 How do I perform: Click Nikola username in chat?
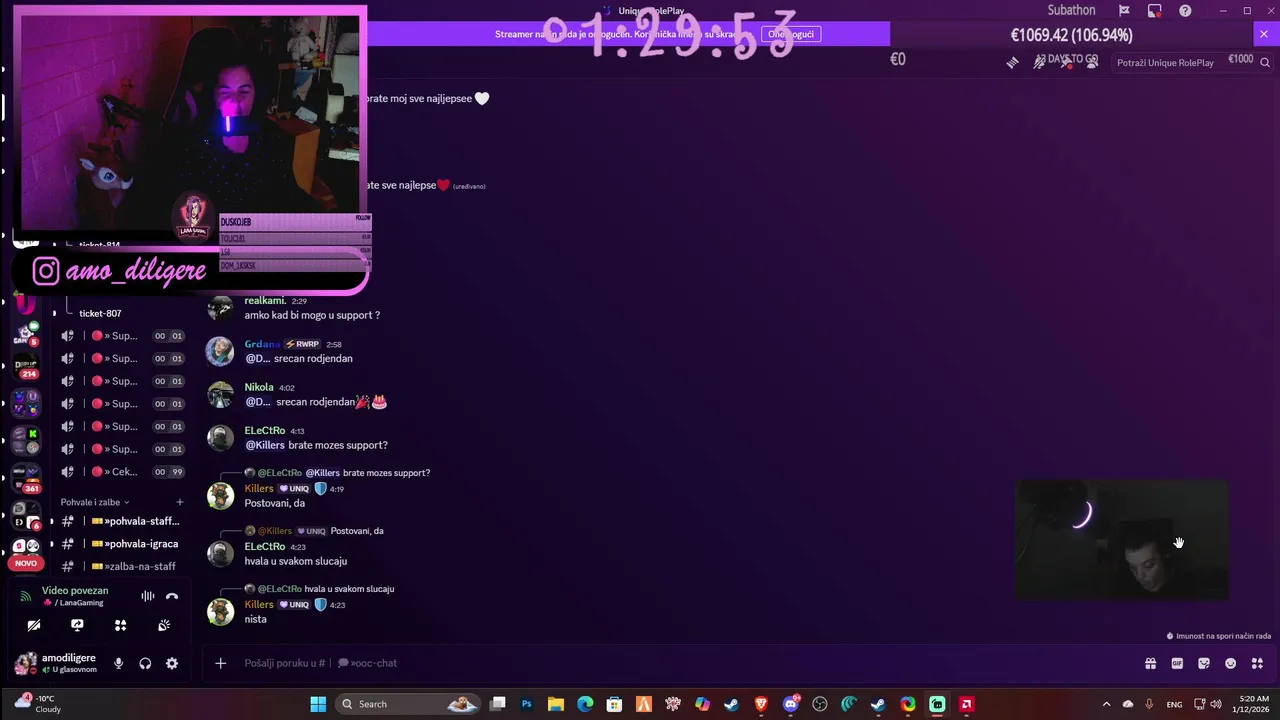coord(259,387)
